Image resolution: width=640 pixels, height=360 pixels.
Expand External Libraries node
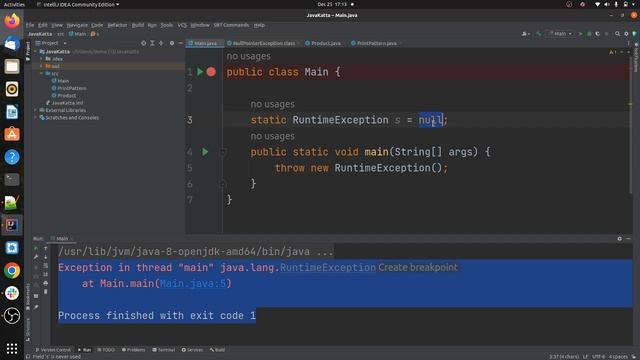pyautogui.click(x=36, y=110)
